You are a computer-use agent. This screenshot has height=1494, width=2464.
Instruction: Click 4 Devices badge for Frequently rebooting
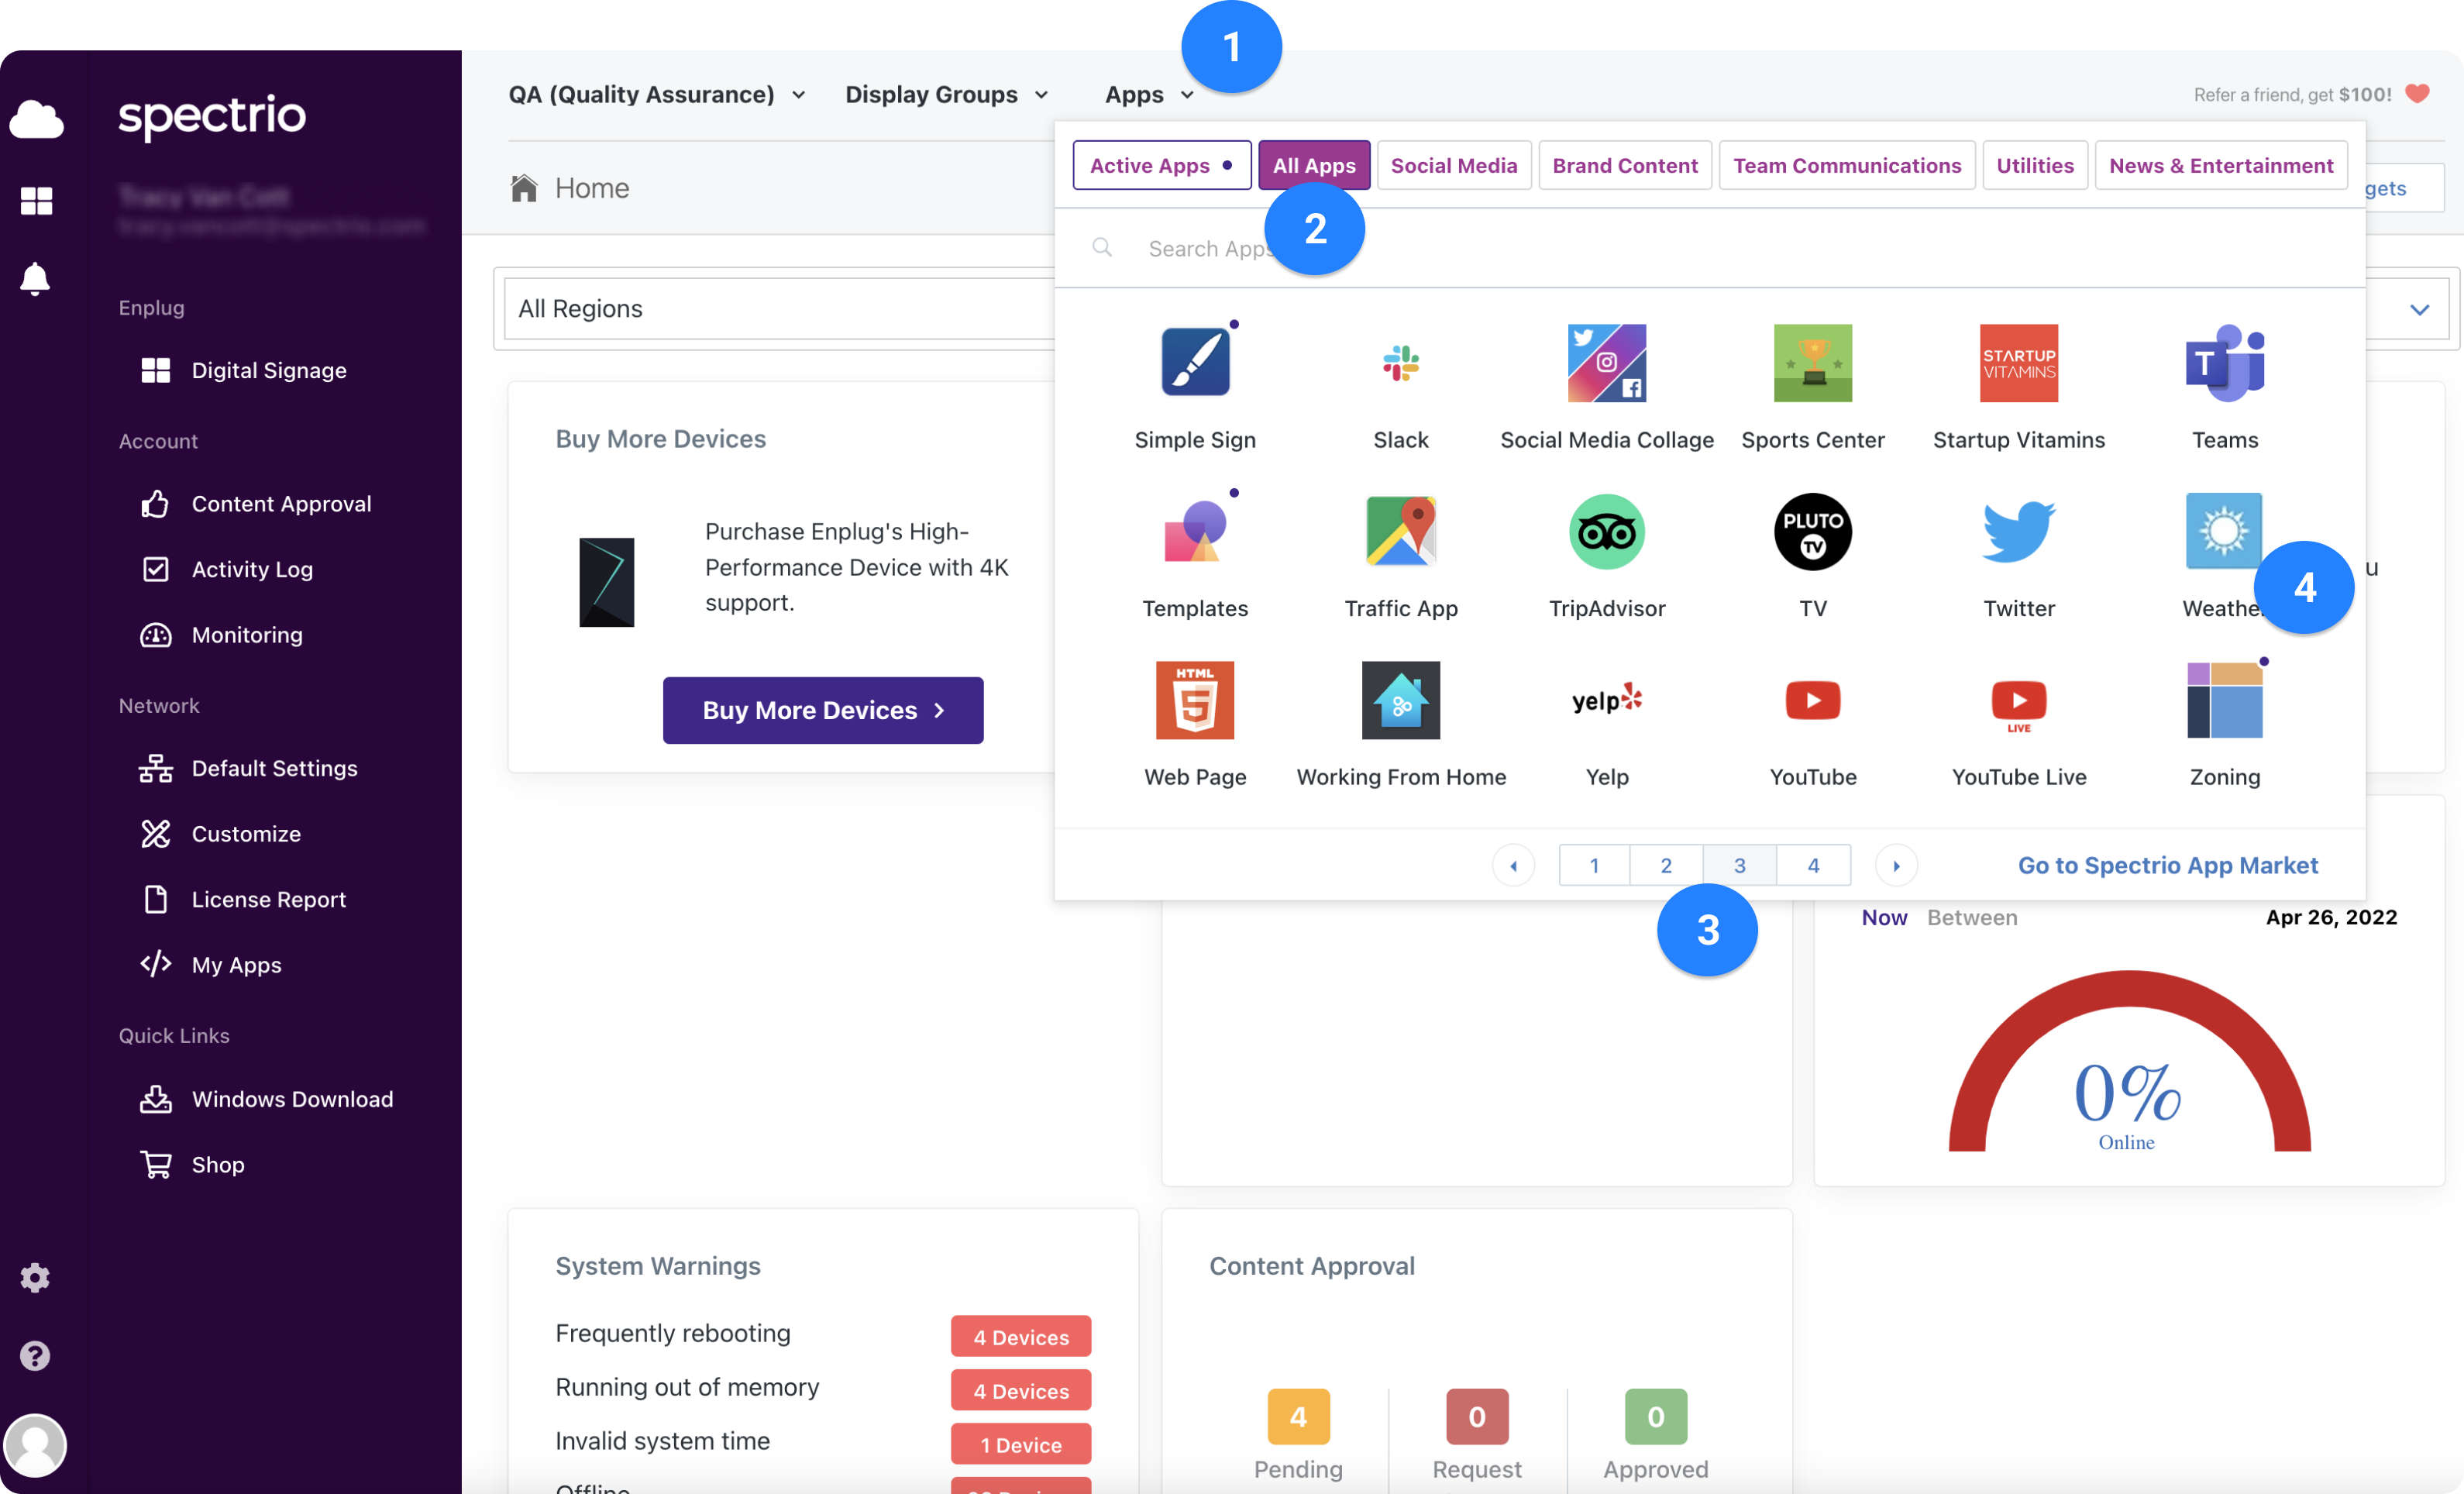[1021, 1336]
